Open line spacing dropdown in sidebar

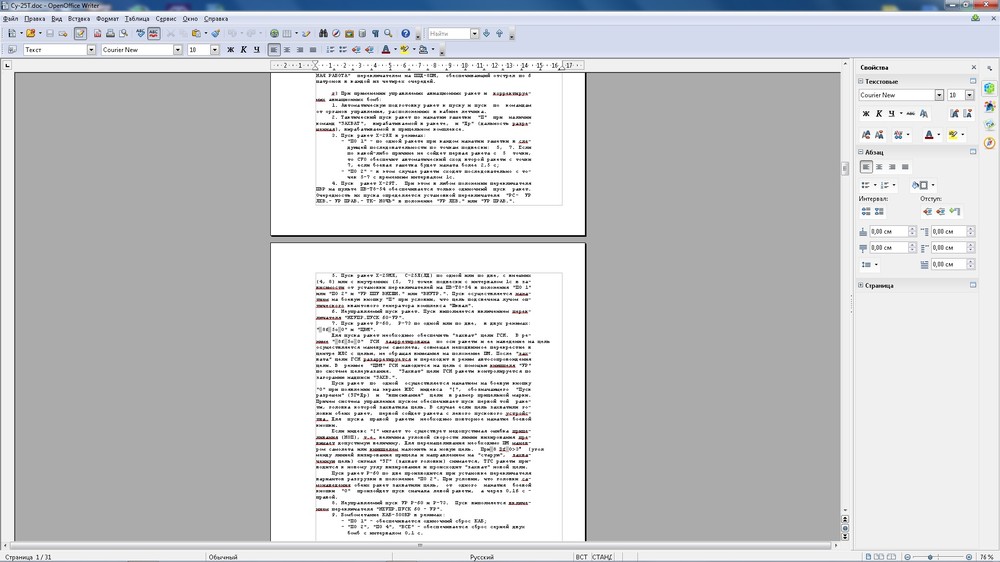(876, 264)
